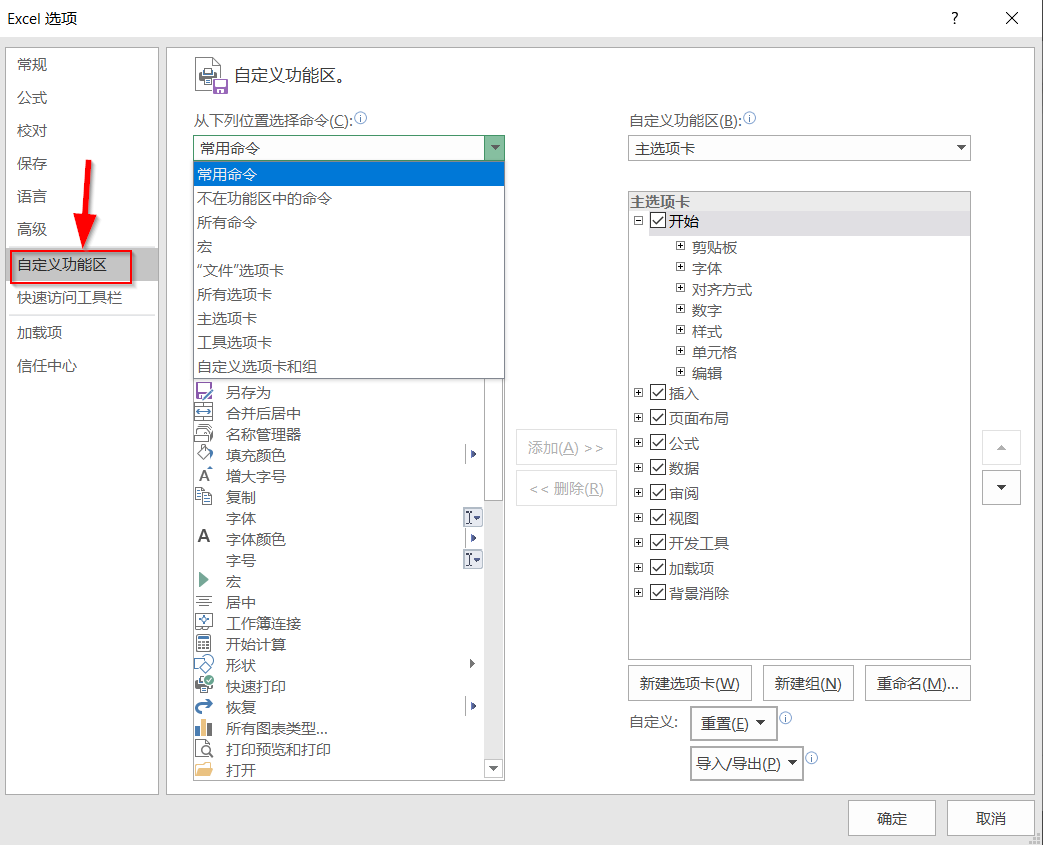
Task: Expand the 剪贴板 group
Action: point(680,246)
